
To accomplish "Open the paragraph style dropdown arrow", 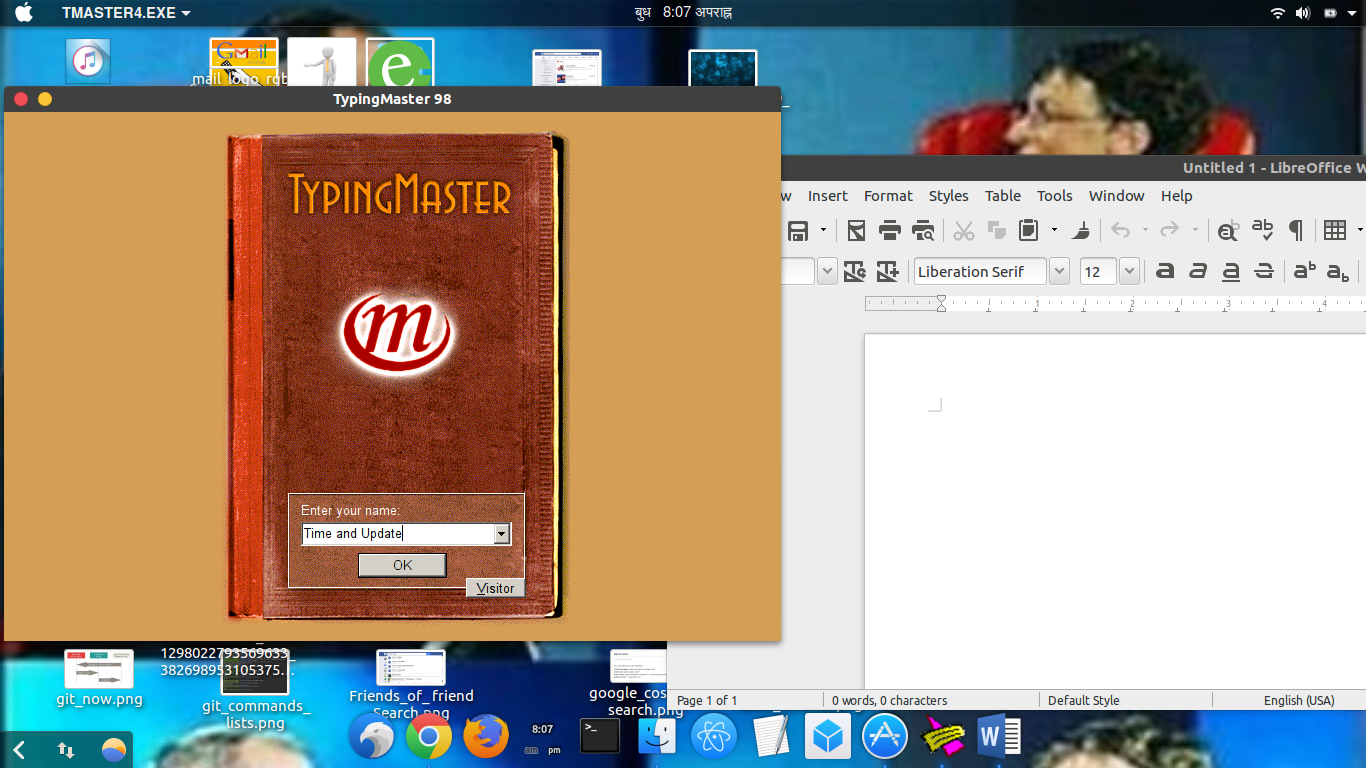I will (x=827, y=271).
